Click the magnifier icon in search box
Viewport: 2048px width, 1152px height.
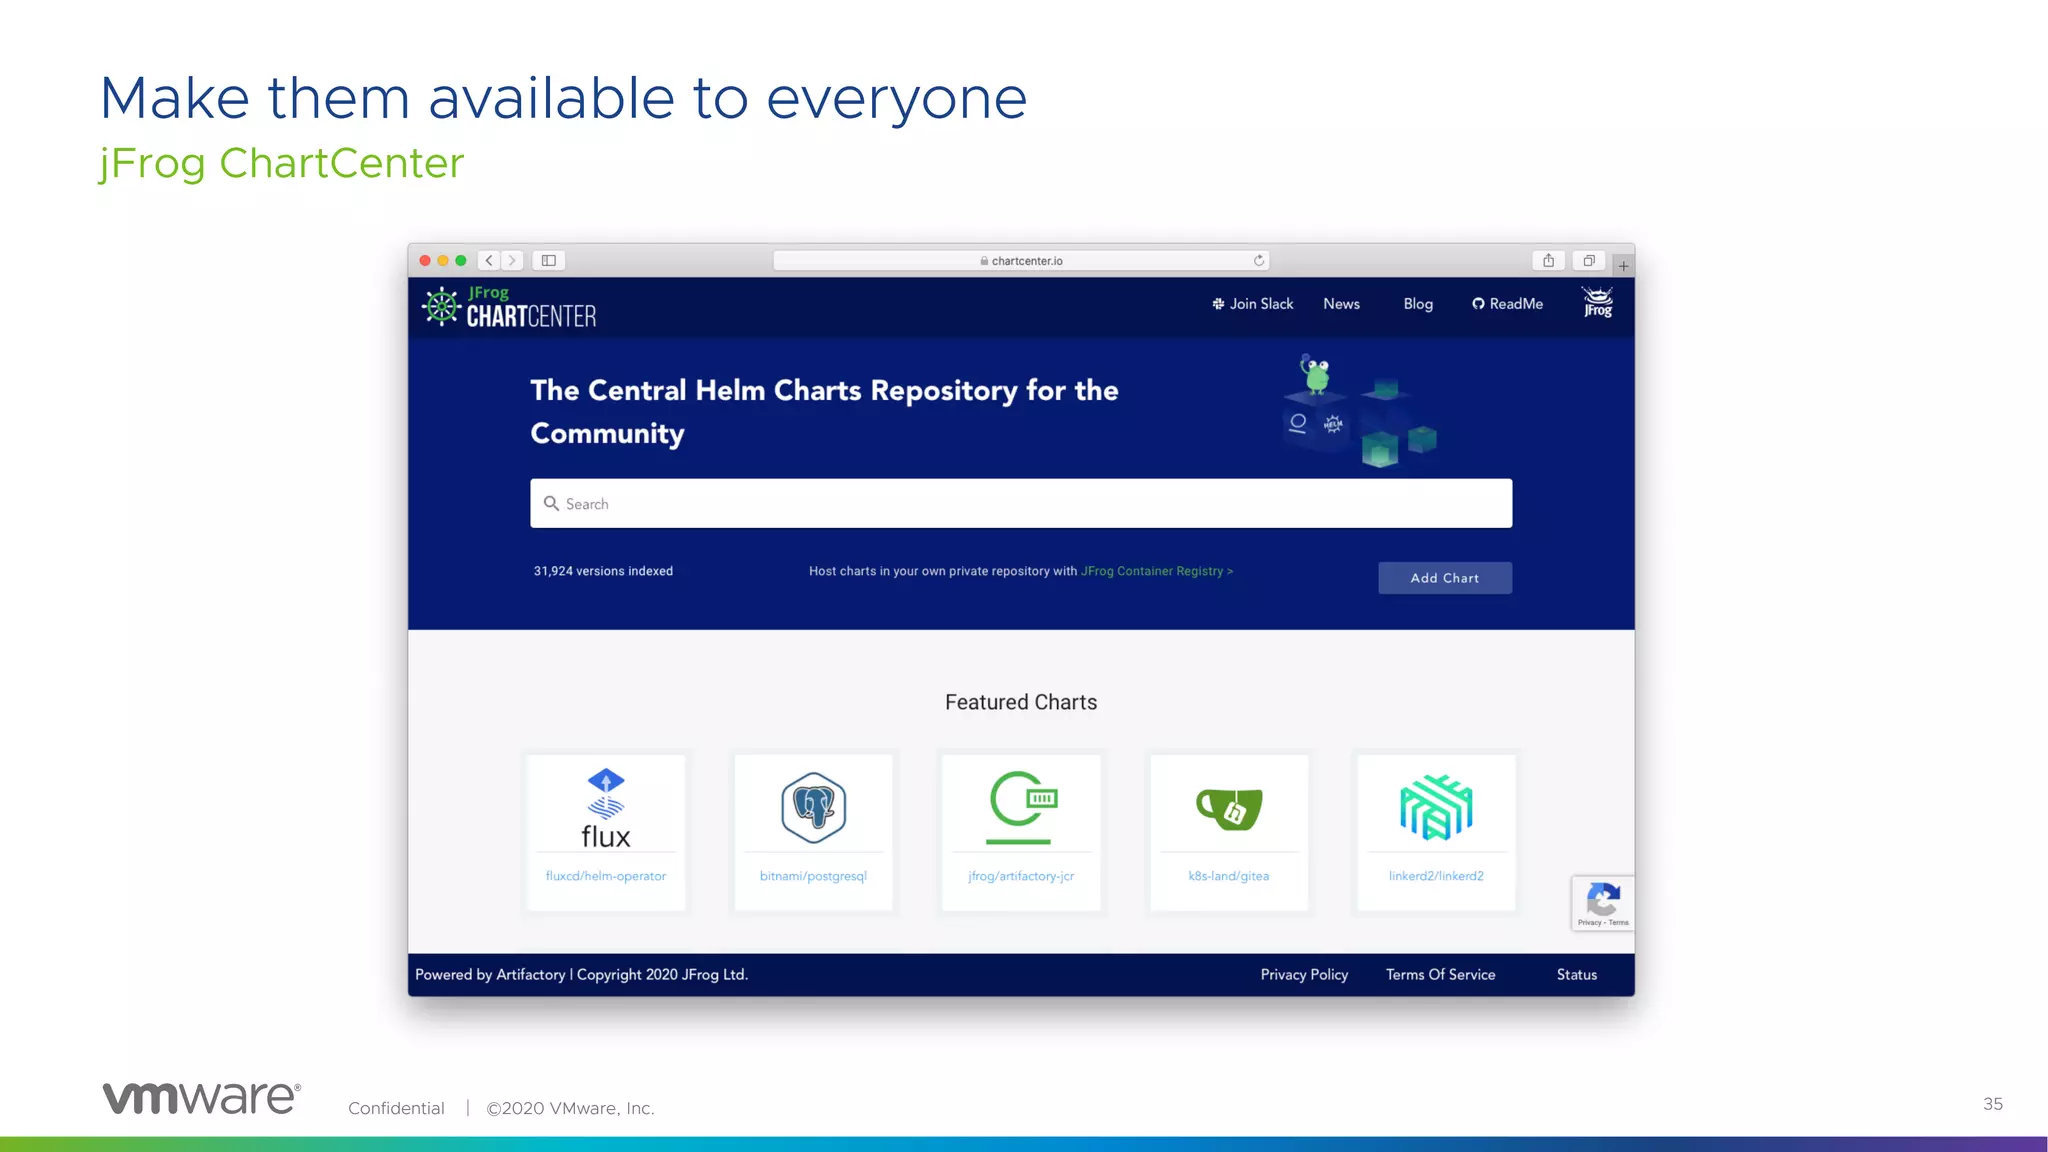click(551, 503)
